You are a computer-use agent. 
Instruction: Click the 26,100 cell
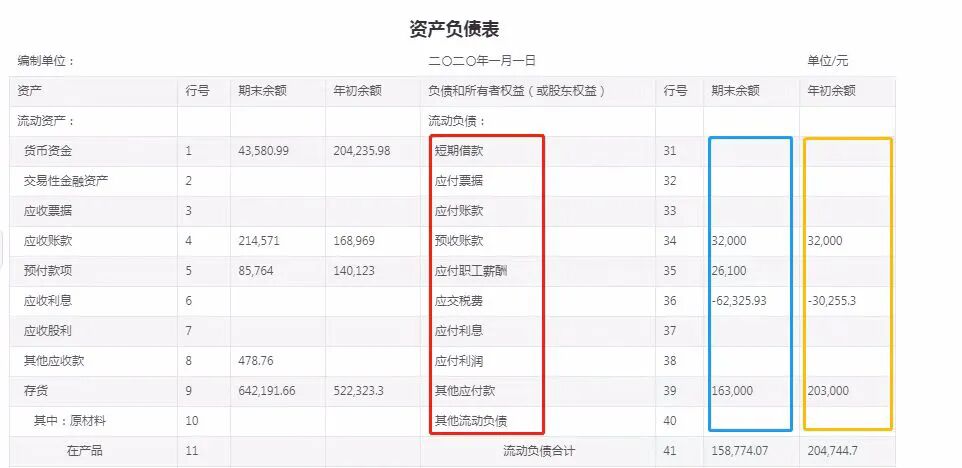(x=729, y=271)
